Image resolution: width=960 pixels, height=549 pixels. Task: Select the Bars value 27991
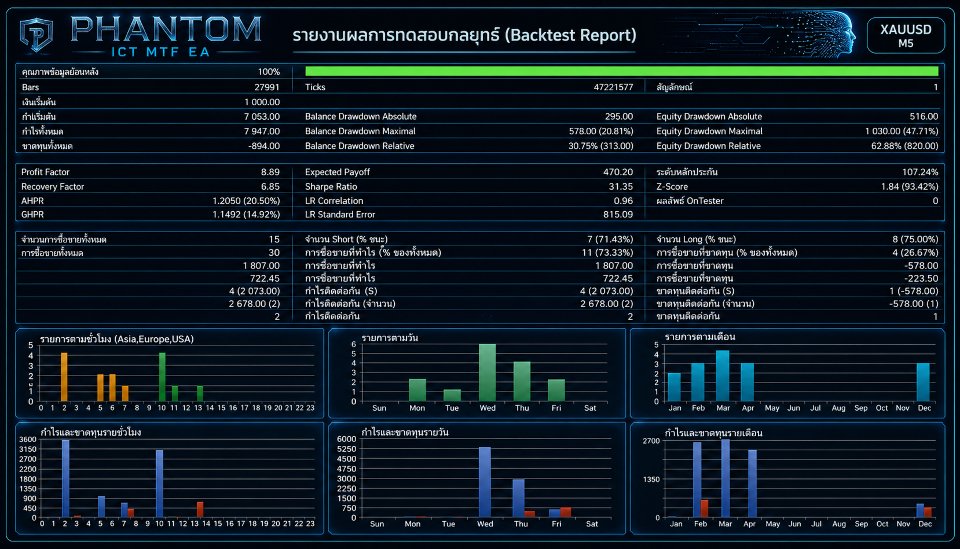click(x=267, y=87)
